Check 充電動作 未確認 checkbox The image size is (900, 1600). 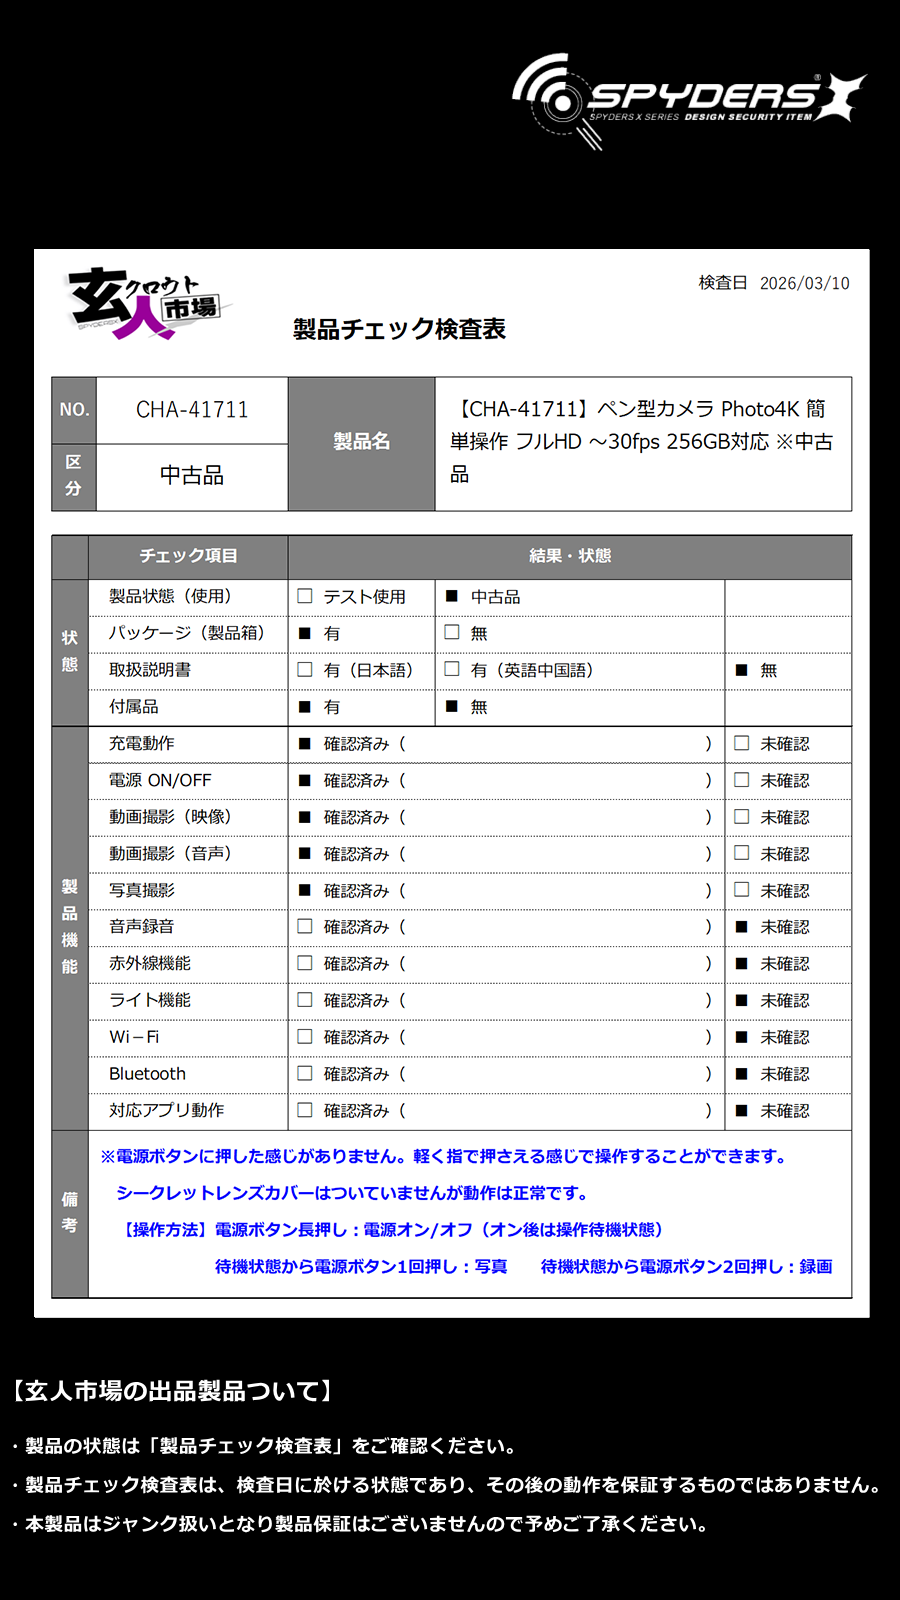(x=742, y=743)
